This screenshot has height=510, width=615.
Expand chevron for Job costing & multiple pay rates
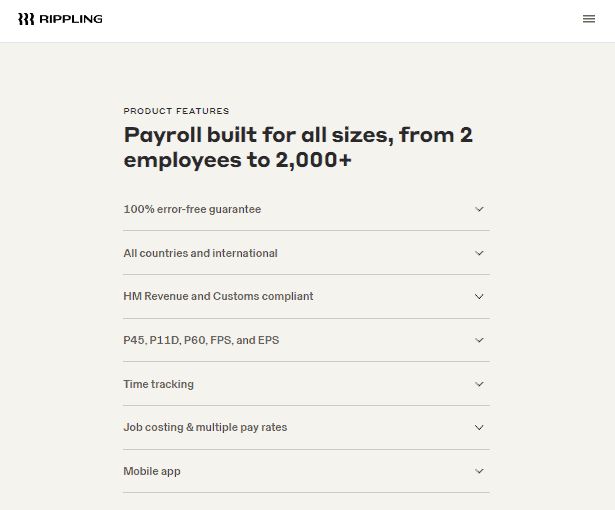479,427
